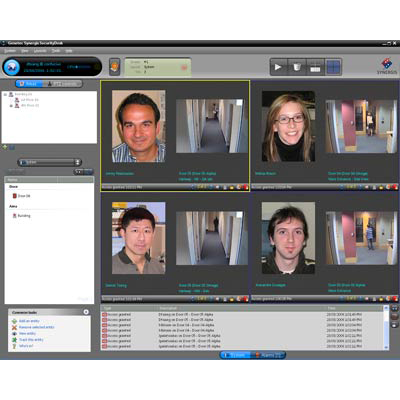This screenshot has height=400, width=400.
Task: Click the middle round icon right of event list
Action: tap(394, 316)
